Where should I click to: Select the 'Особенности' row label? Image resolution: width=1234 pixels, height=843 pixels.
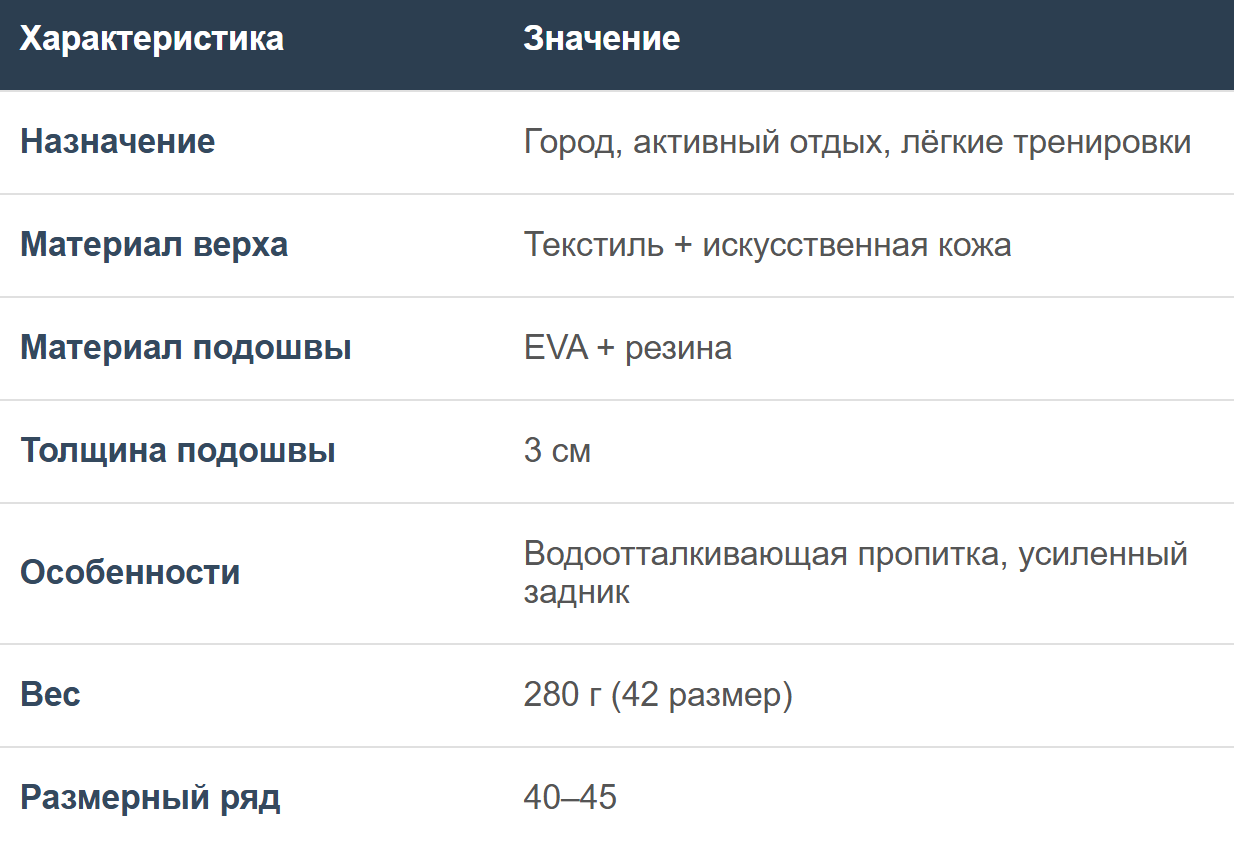(x=130, y=573)
